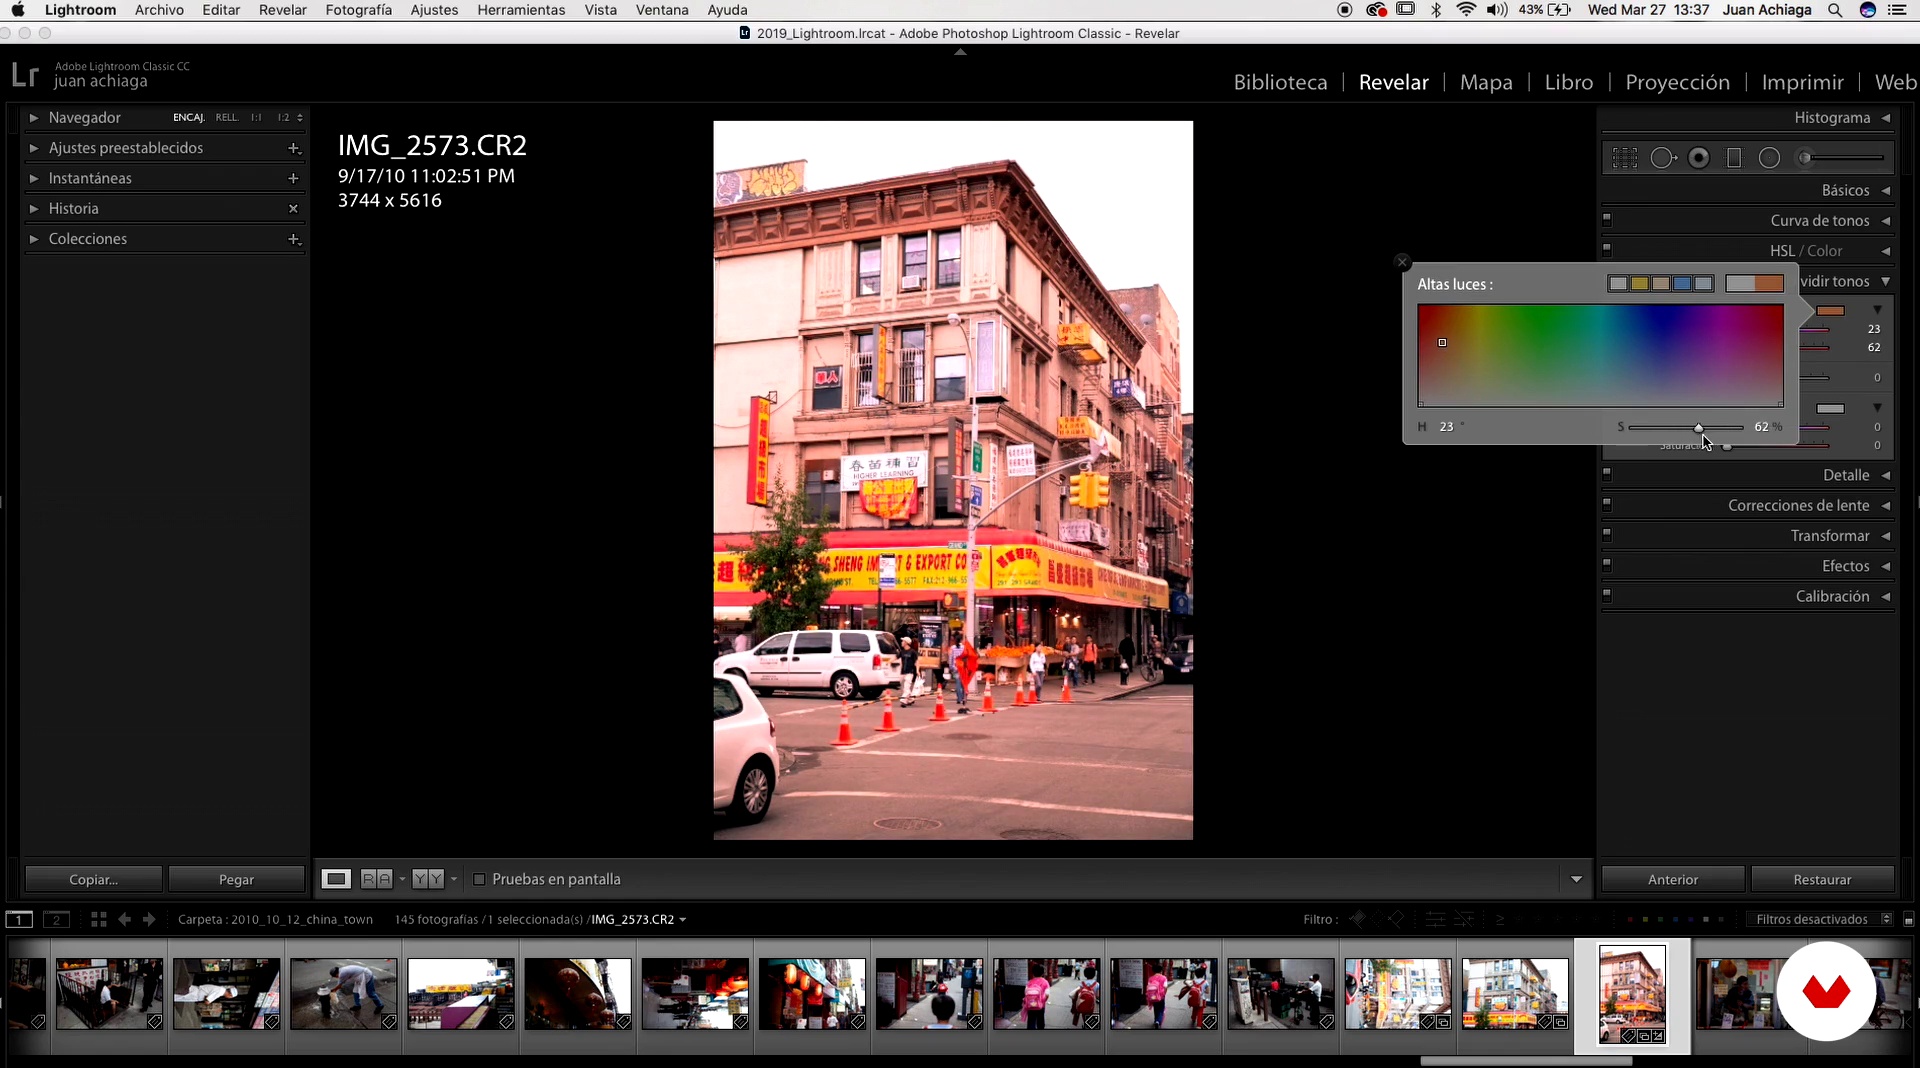Image resolution: width=1920 pixels, height=1068 pixels.
Task: Click the YY comparison view icon
Action: (428, 879)
